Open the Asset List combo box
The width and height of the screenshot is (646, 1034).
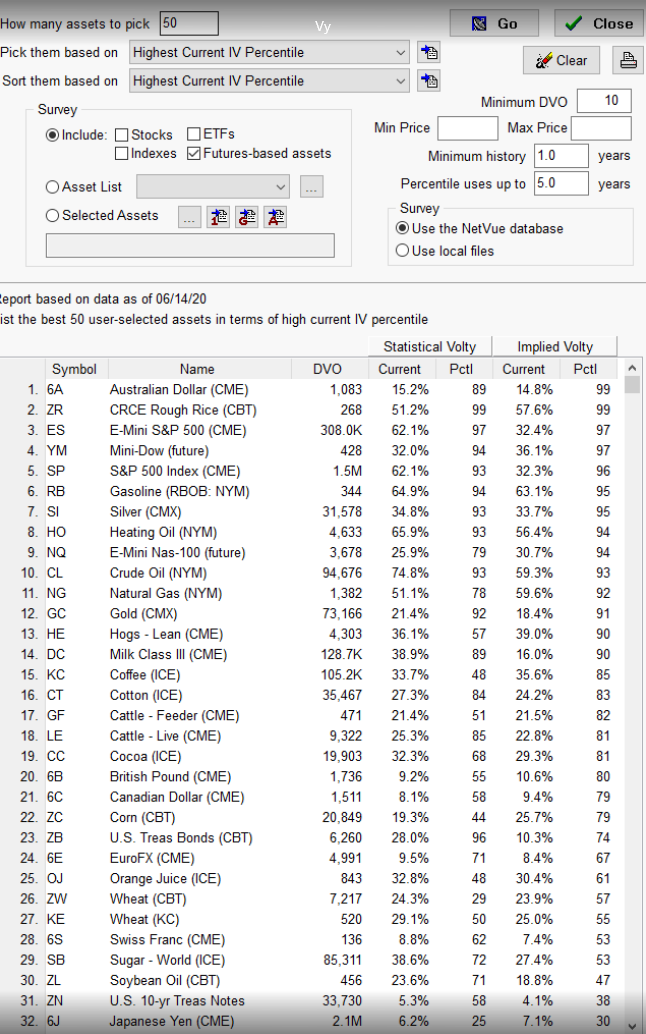[x=212, y=187]
